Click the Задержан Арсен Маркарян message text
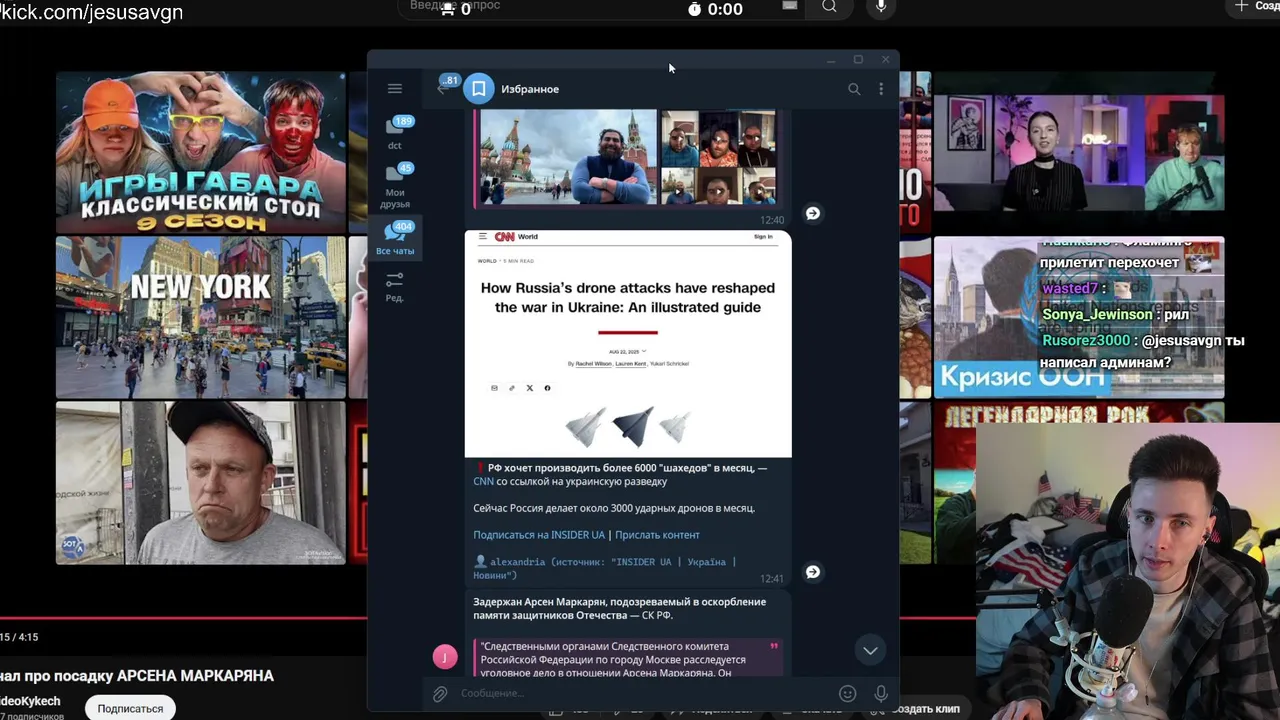This screenshot has width=1280, height=720. pyautogui.click(x=620, y=608)
